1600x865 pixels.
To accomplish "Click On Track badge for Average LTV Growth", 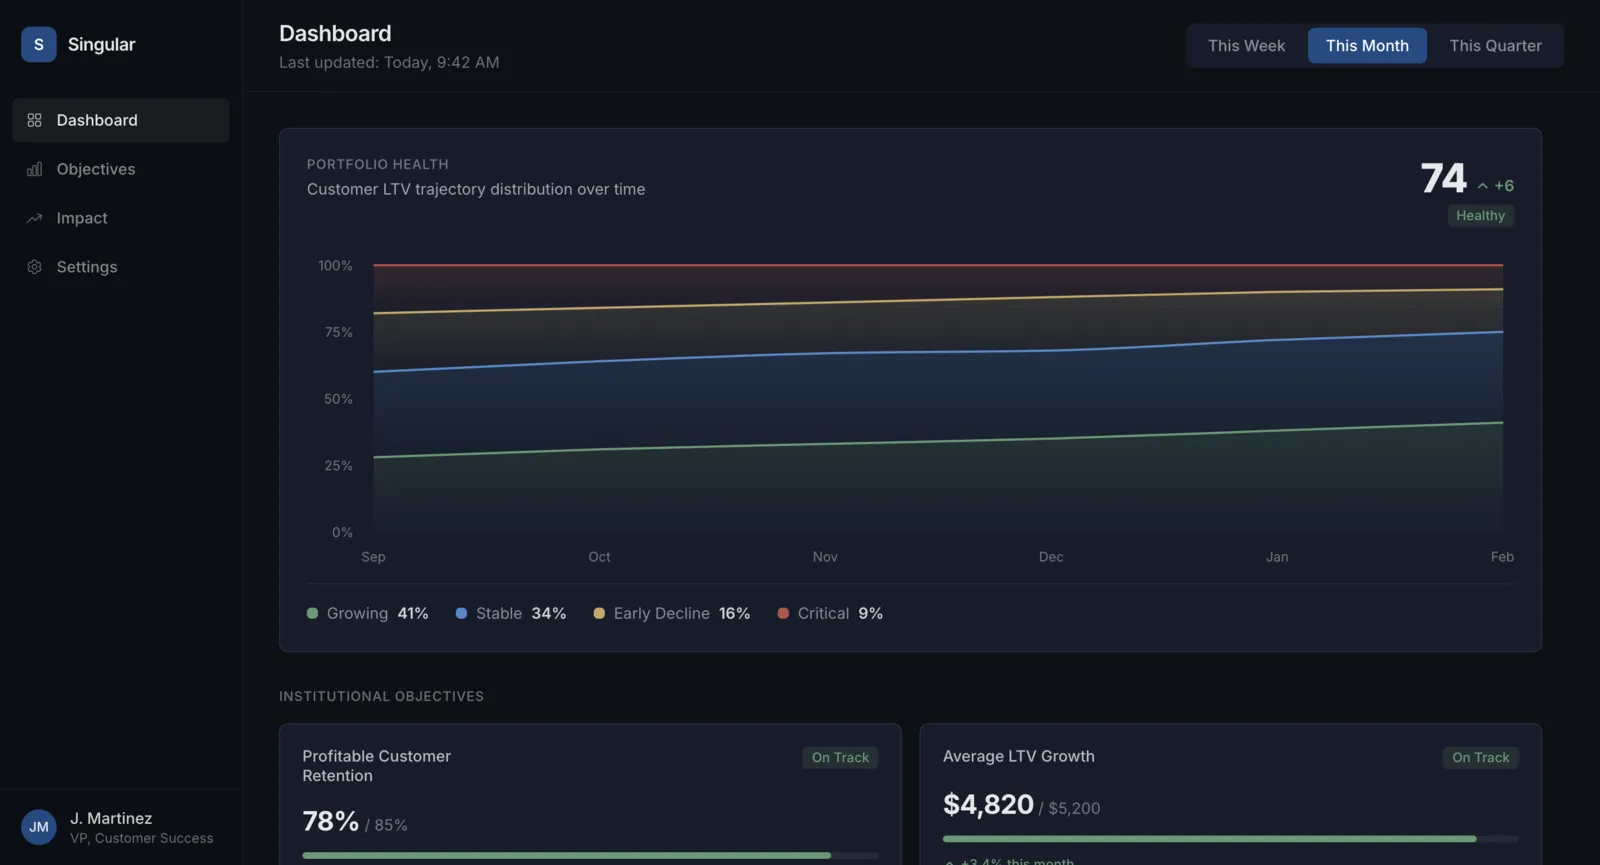I will coord(1480,757).
